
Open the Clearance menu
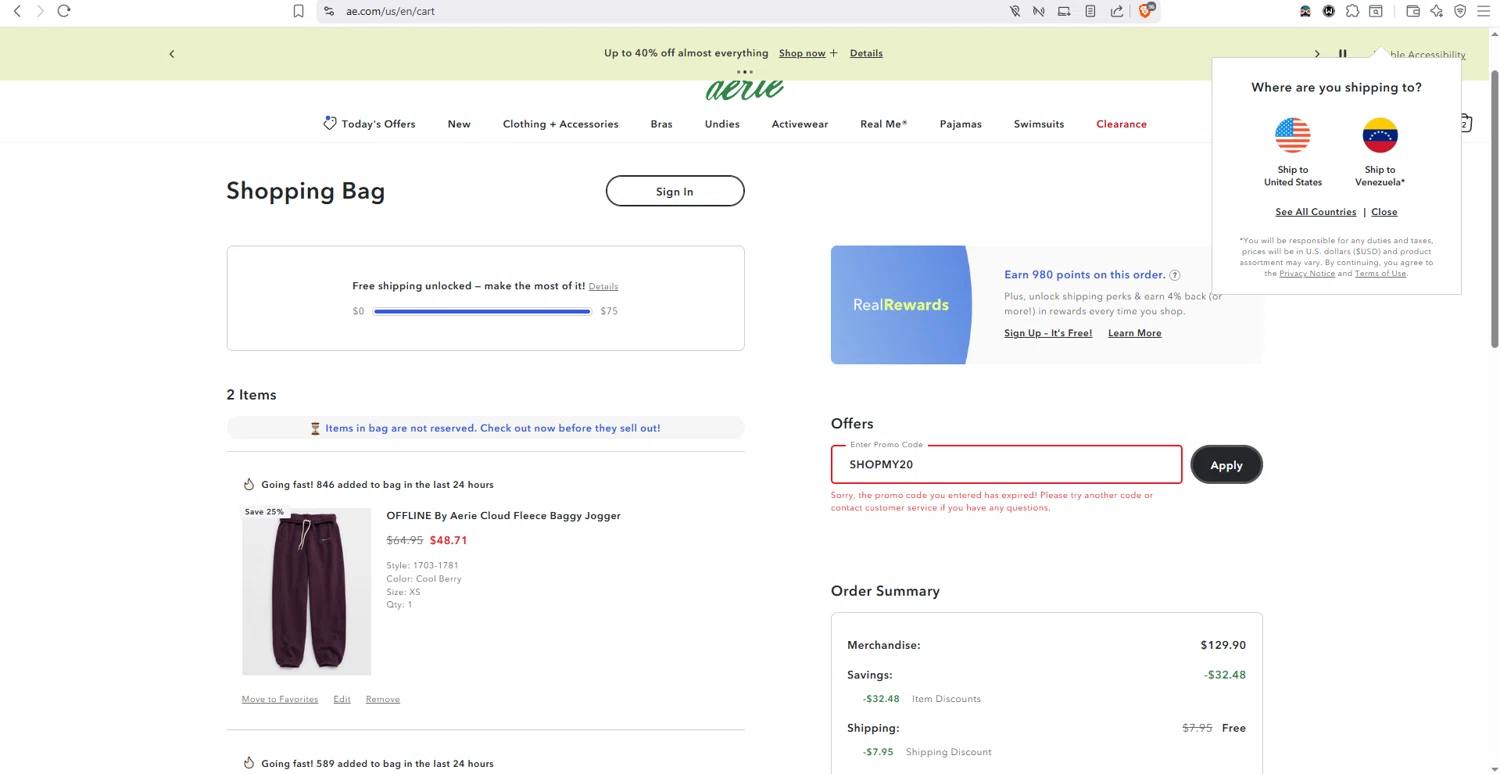pyautogui.click(x=1121, y=124)
